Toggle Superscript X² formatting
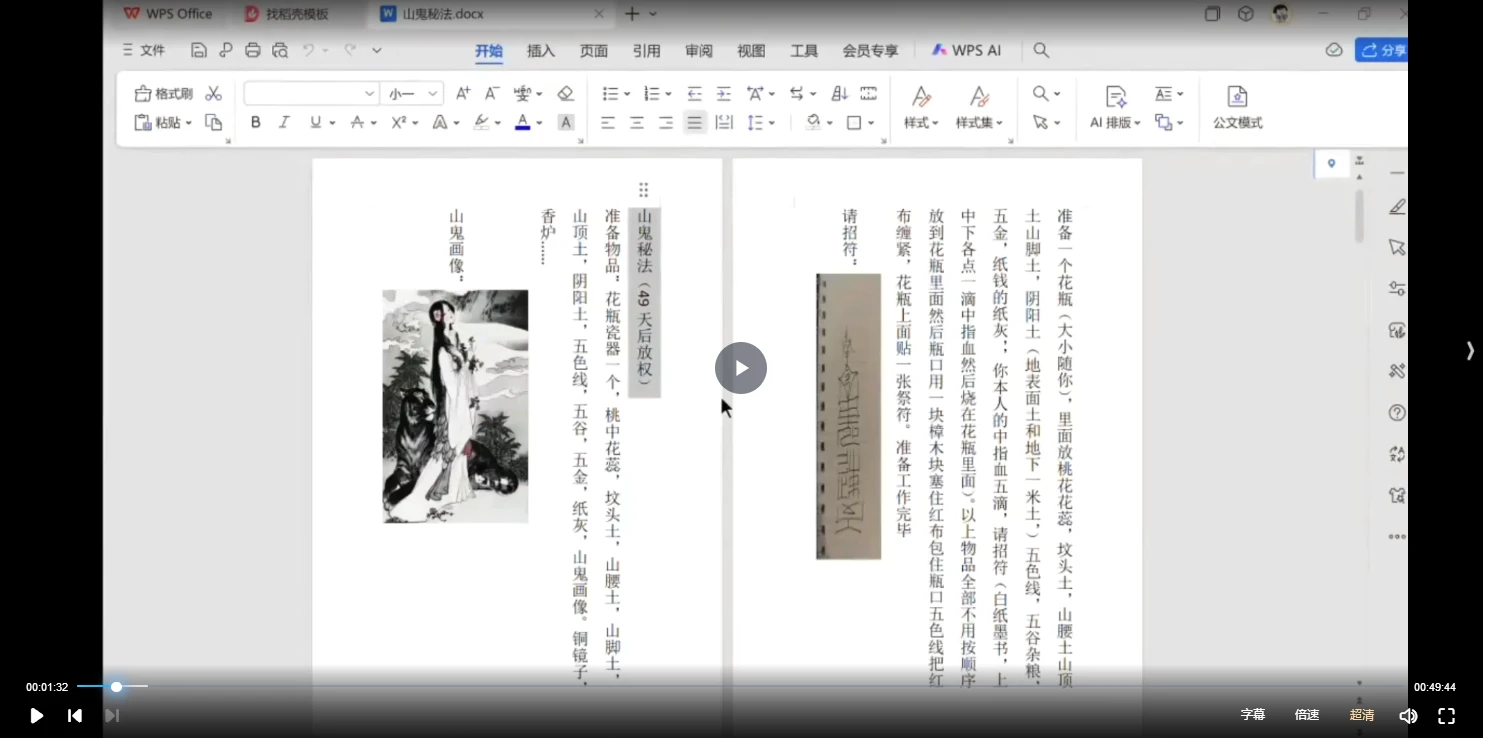This screenshot has height=738, width=1486. coord(399,122)
